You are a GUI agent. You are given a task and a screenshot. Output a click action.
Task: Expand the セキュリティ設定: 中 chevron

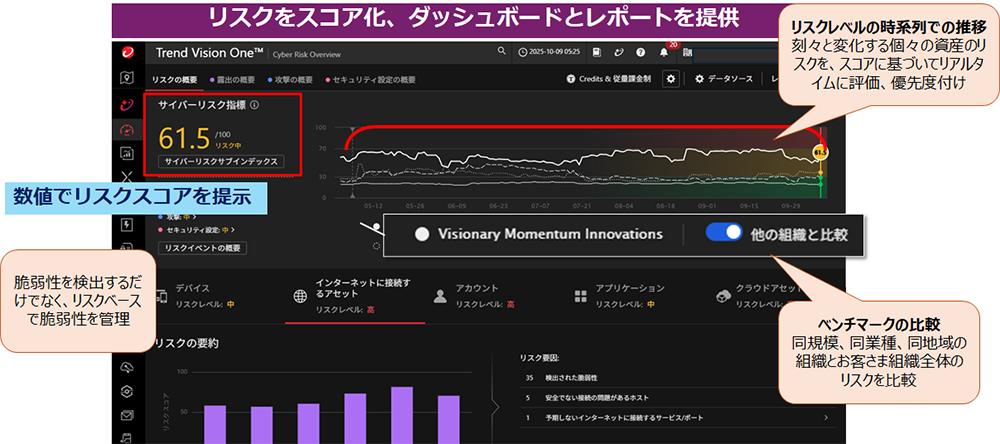(x=233, y=230)
